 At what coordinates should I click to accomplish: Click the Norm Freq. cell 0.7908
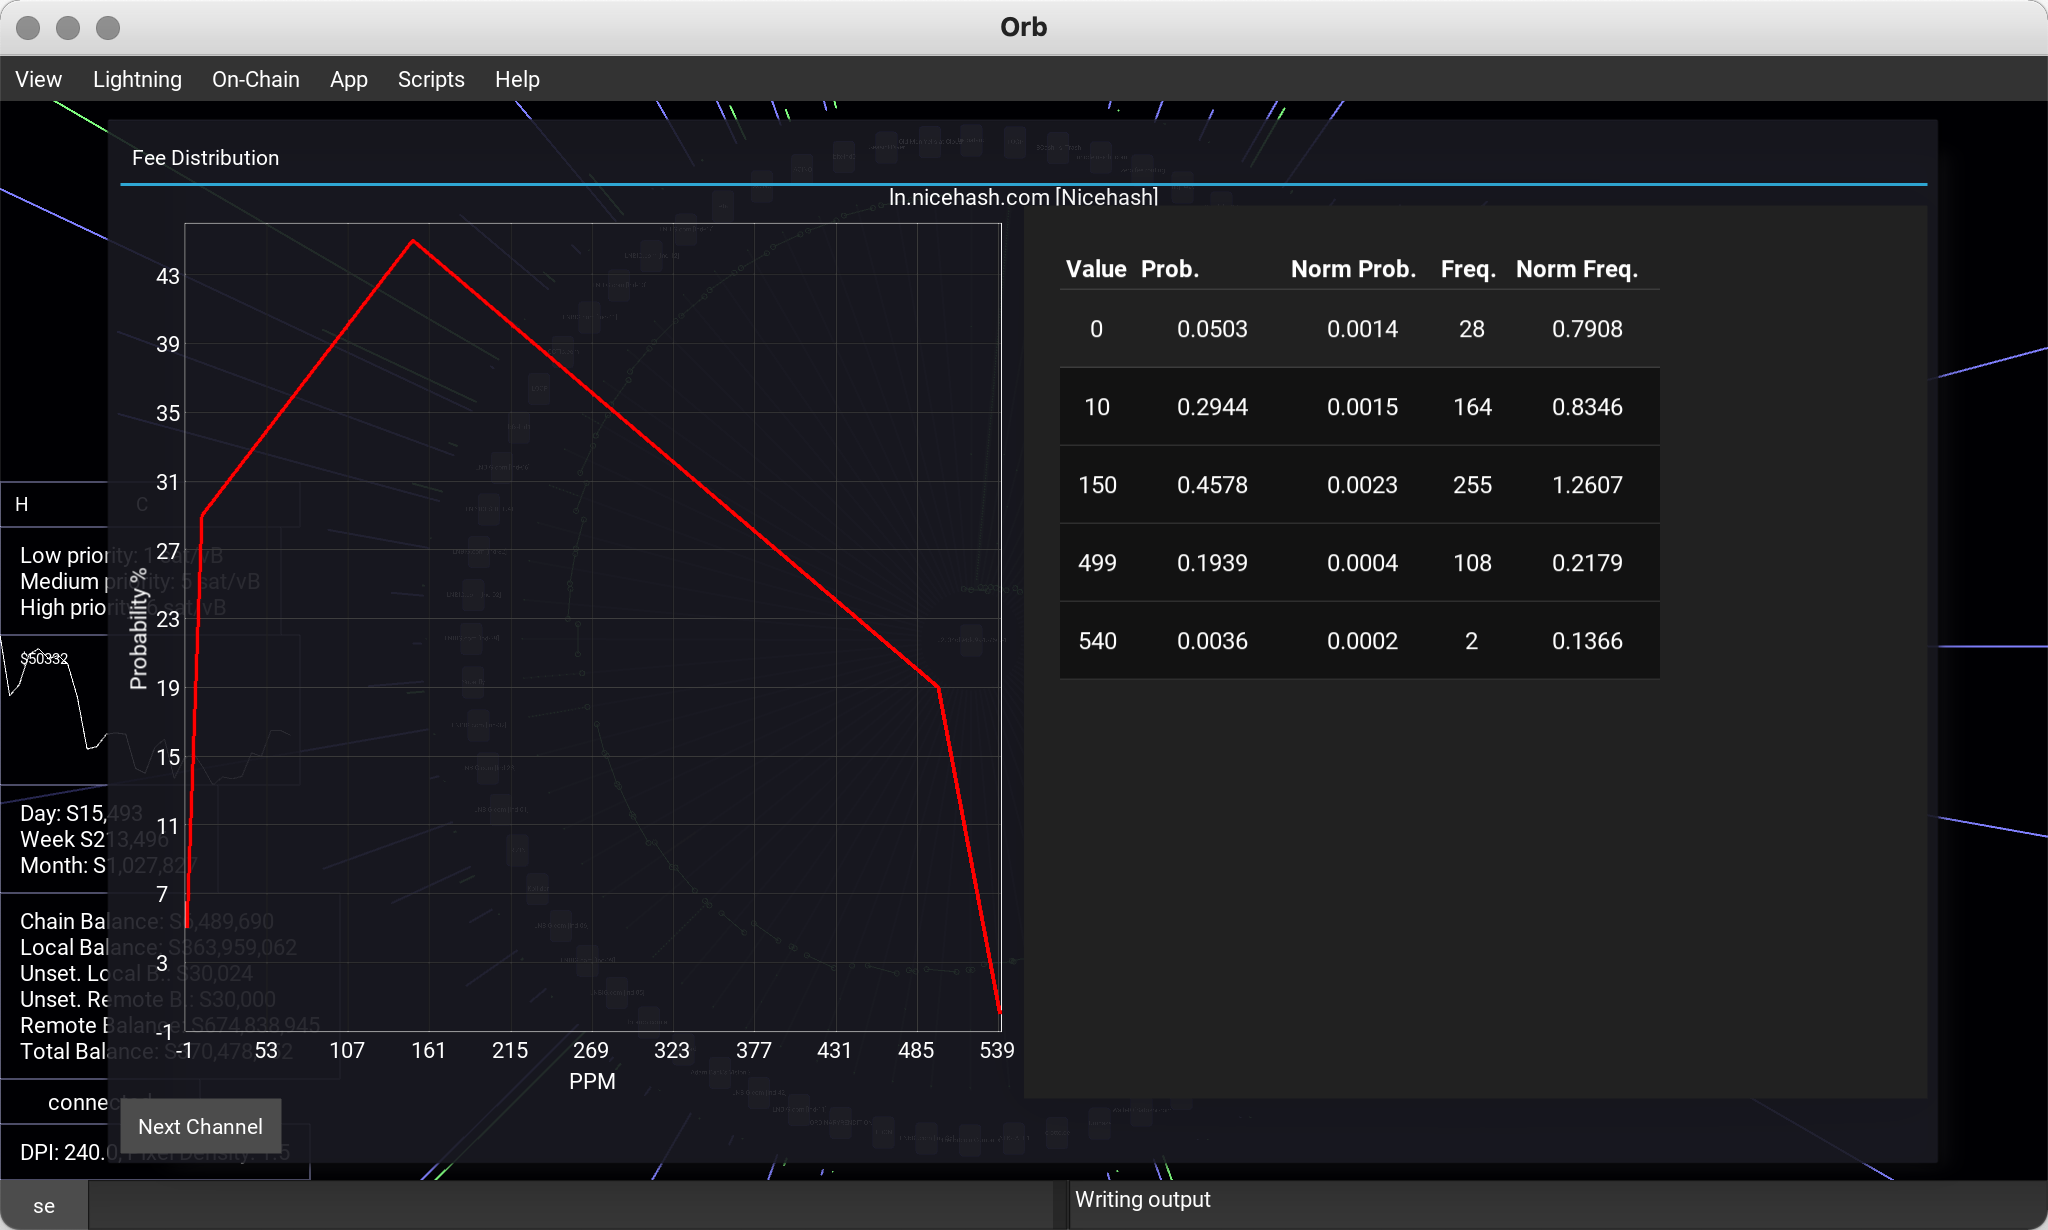(1587, 329)
